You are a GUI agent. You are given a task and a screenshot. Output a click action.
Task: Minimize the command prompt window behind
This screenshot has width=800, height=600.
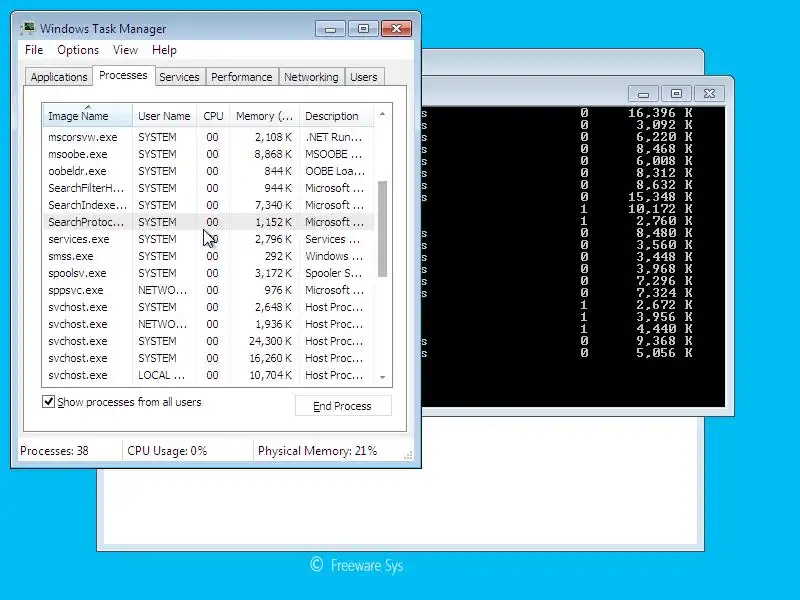tap(643, 94)
